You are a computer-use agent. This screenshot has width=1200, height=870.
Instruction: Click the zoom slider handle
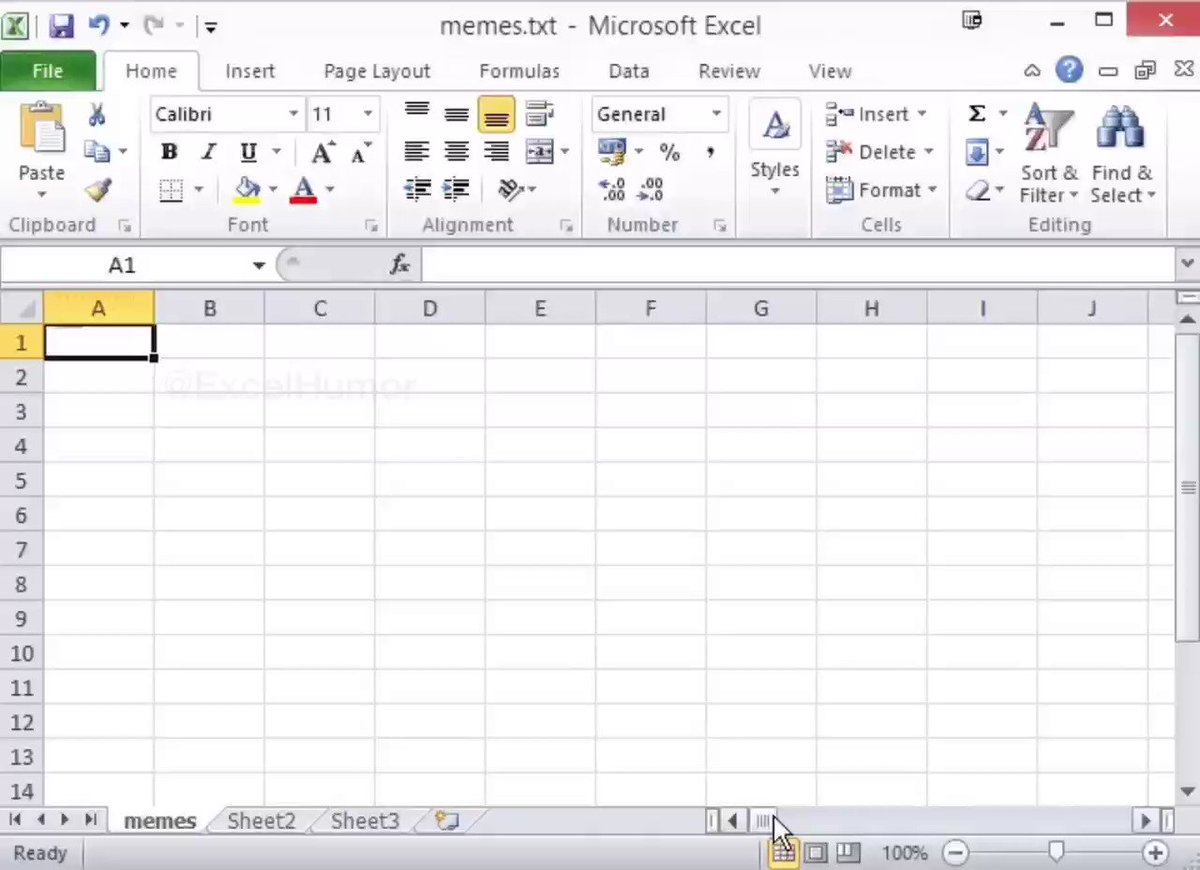click(x=1056, y=853)
